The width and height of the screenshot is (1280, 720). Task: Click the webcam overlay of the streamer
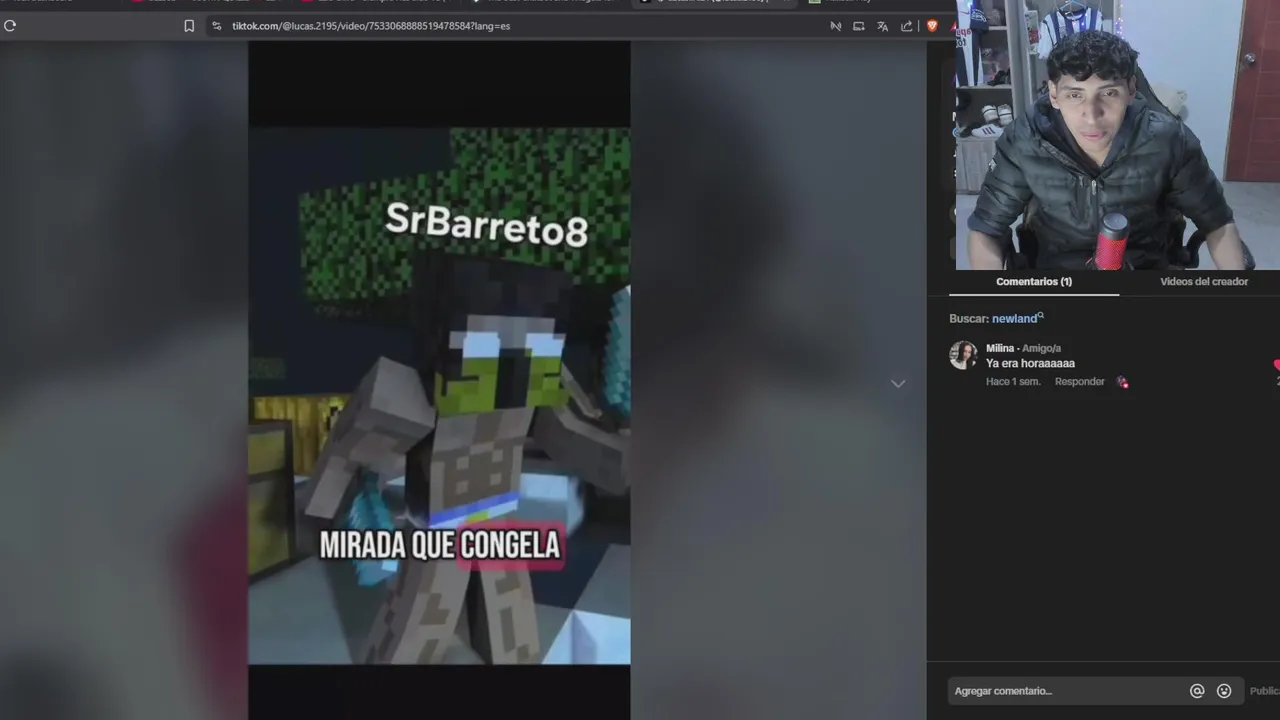[x=1118, y=135]
